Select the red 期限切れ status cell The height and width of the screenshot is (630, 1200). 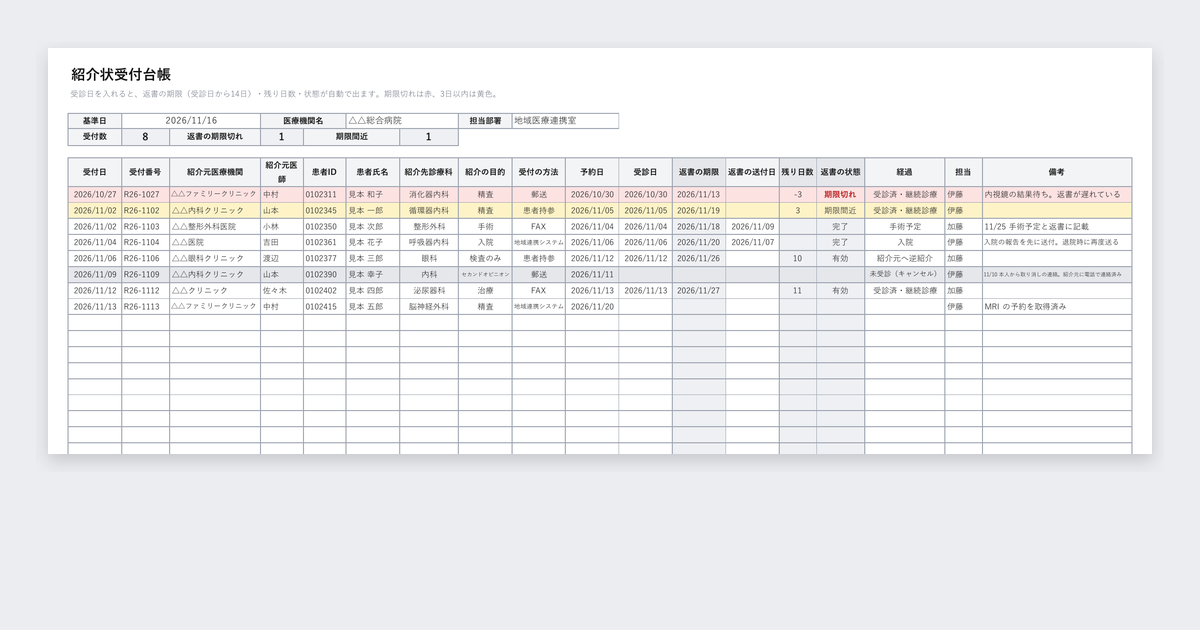[x=840, y=195]
